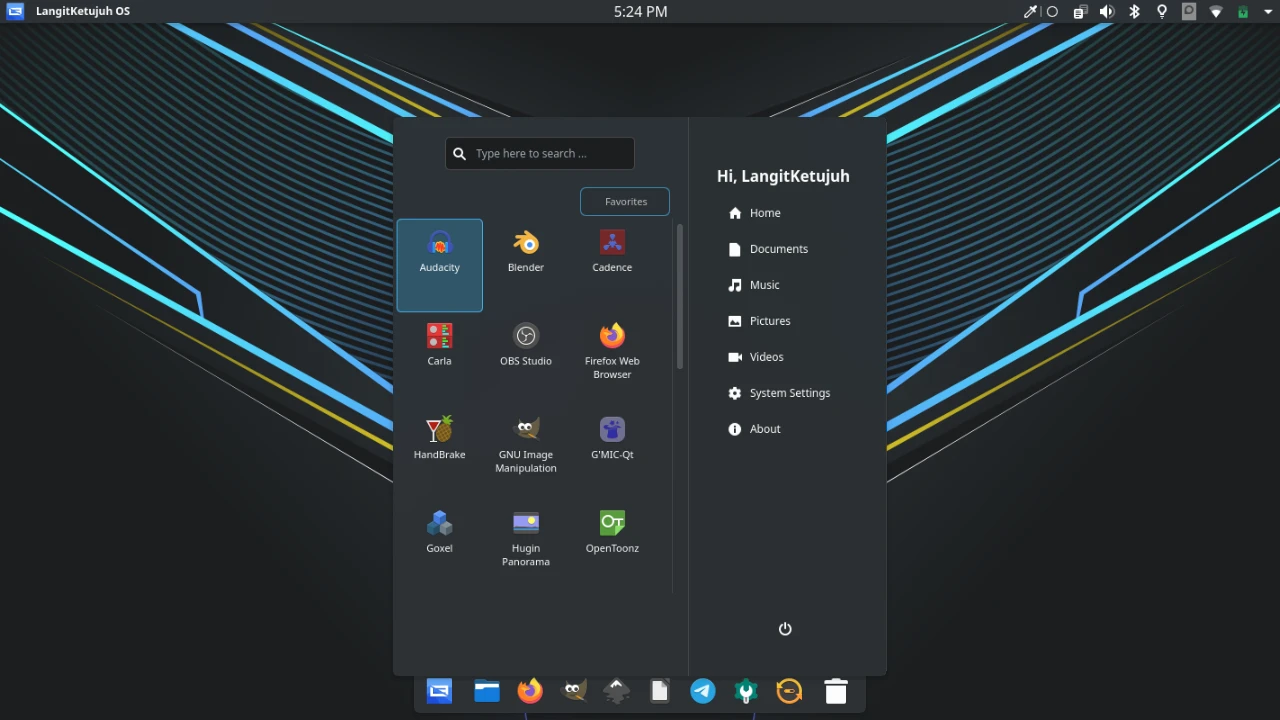1280x720 pixels.
Task: Open the Music folder
Action: click(x=765, y=285)
